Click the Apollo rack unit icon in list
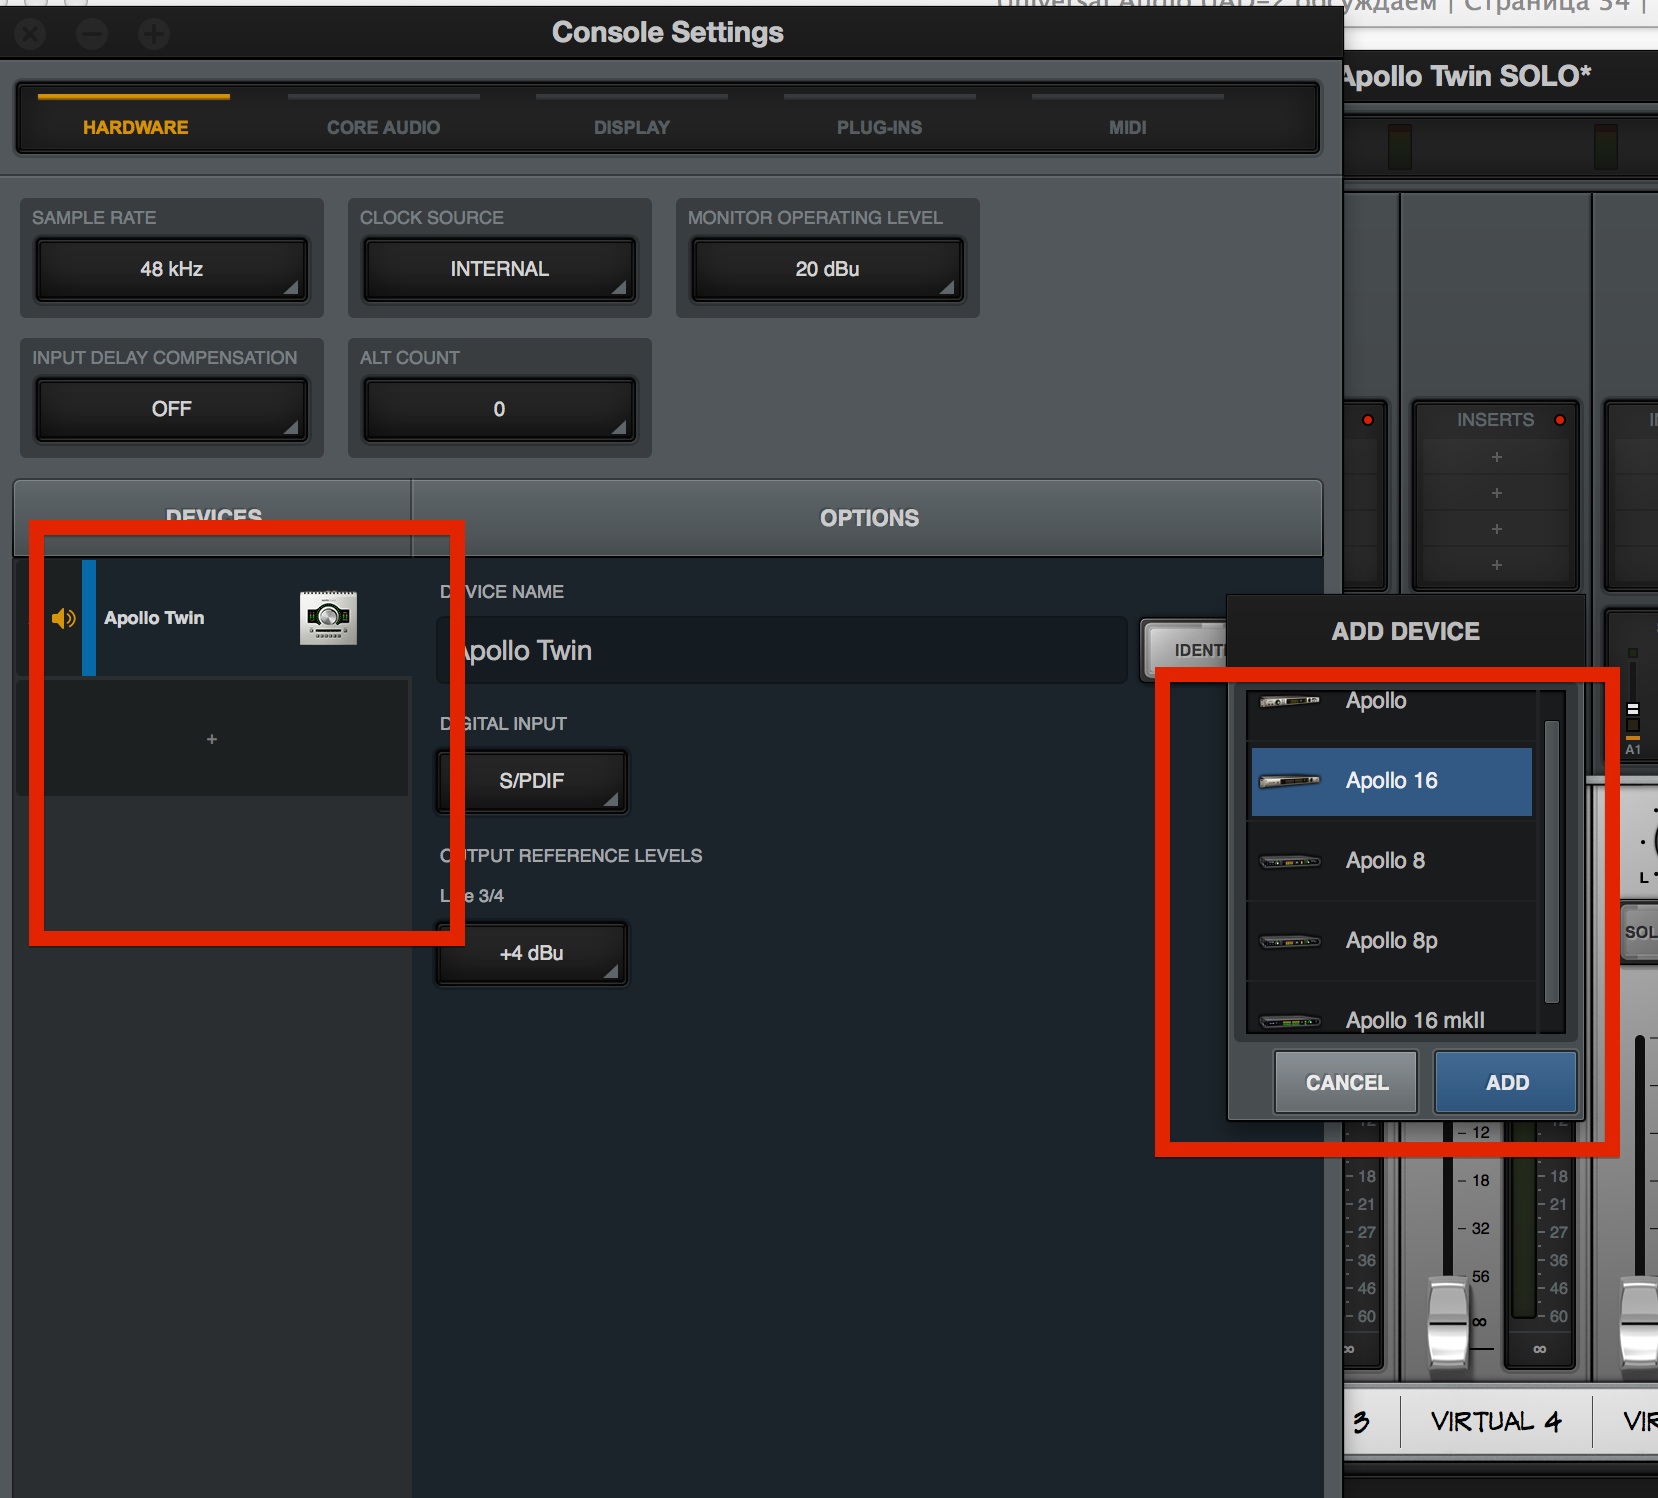The width and height of the screenshot is (1658, 1498). coord(1289,701)
